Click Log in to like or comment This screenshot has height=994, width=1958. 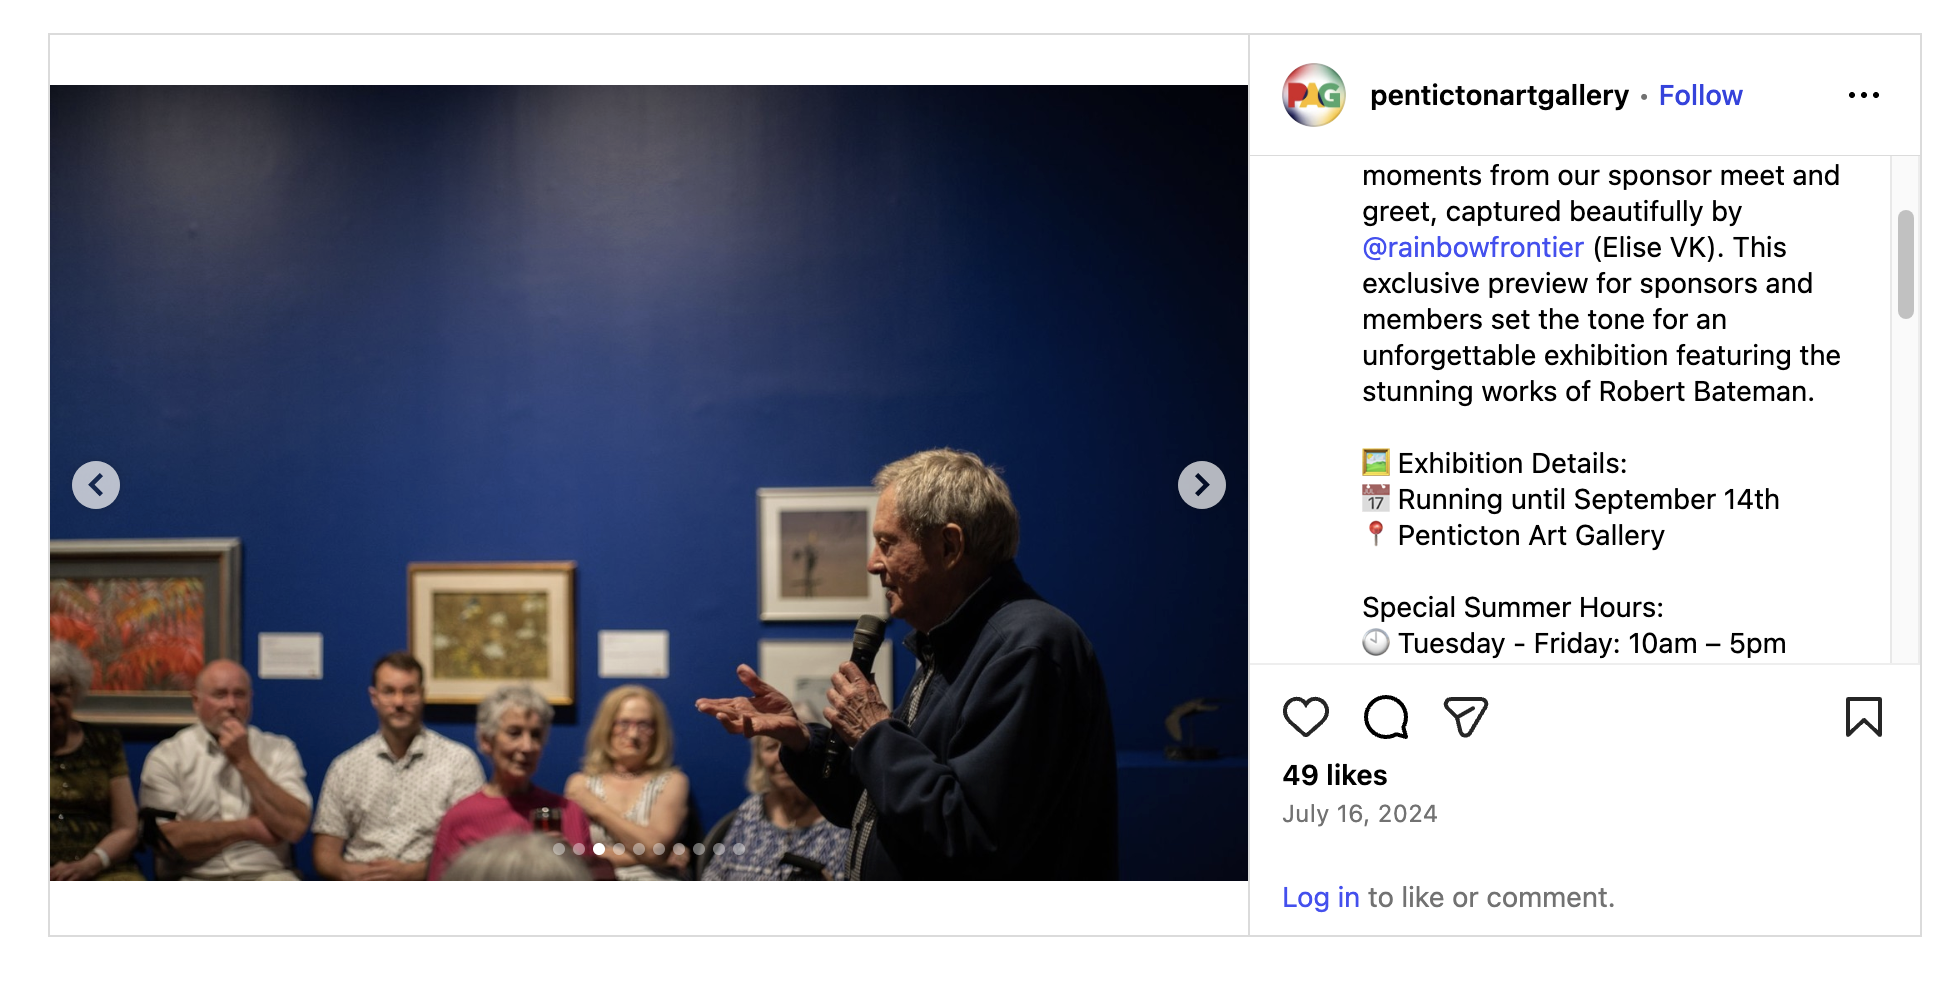pos(1320,897)
